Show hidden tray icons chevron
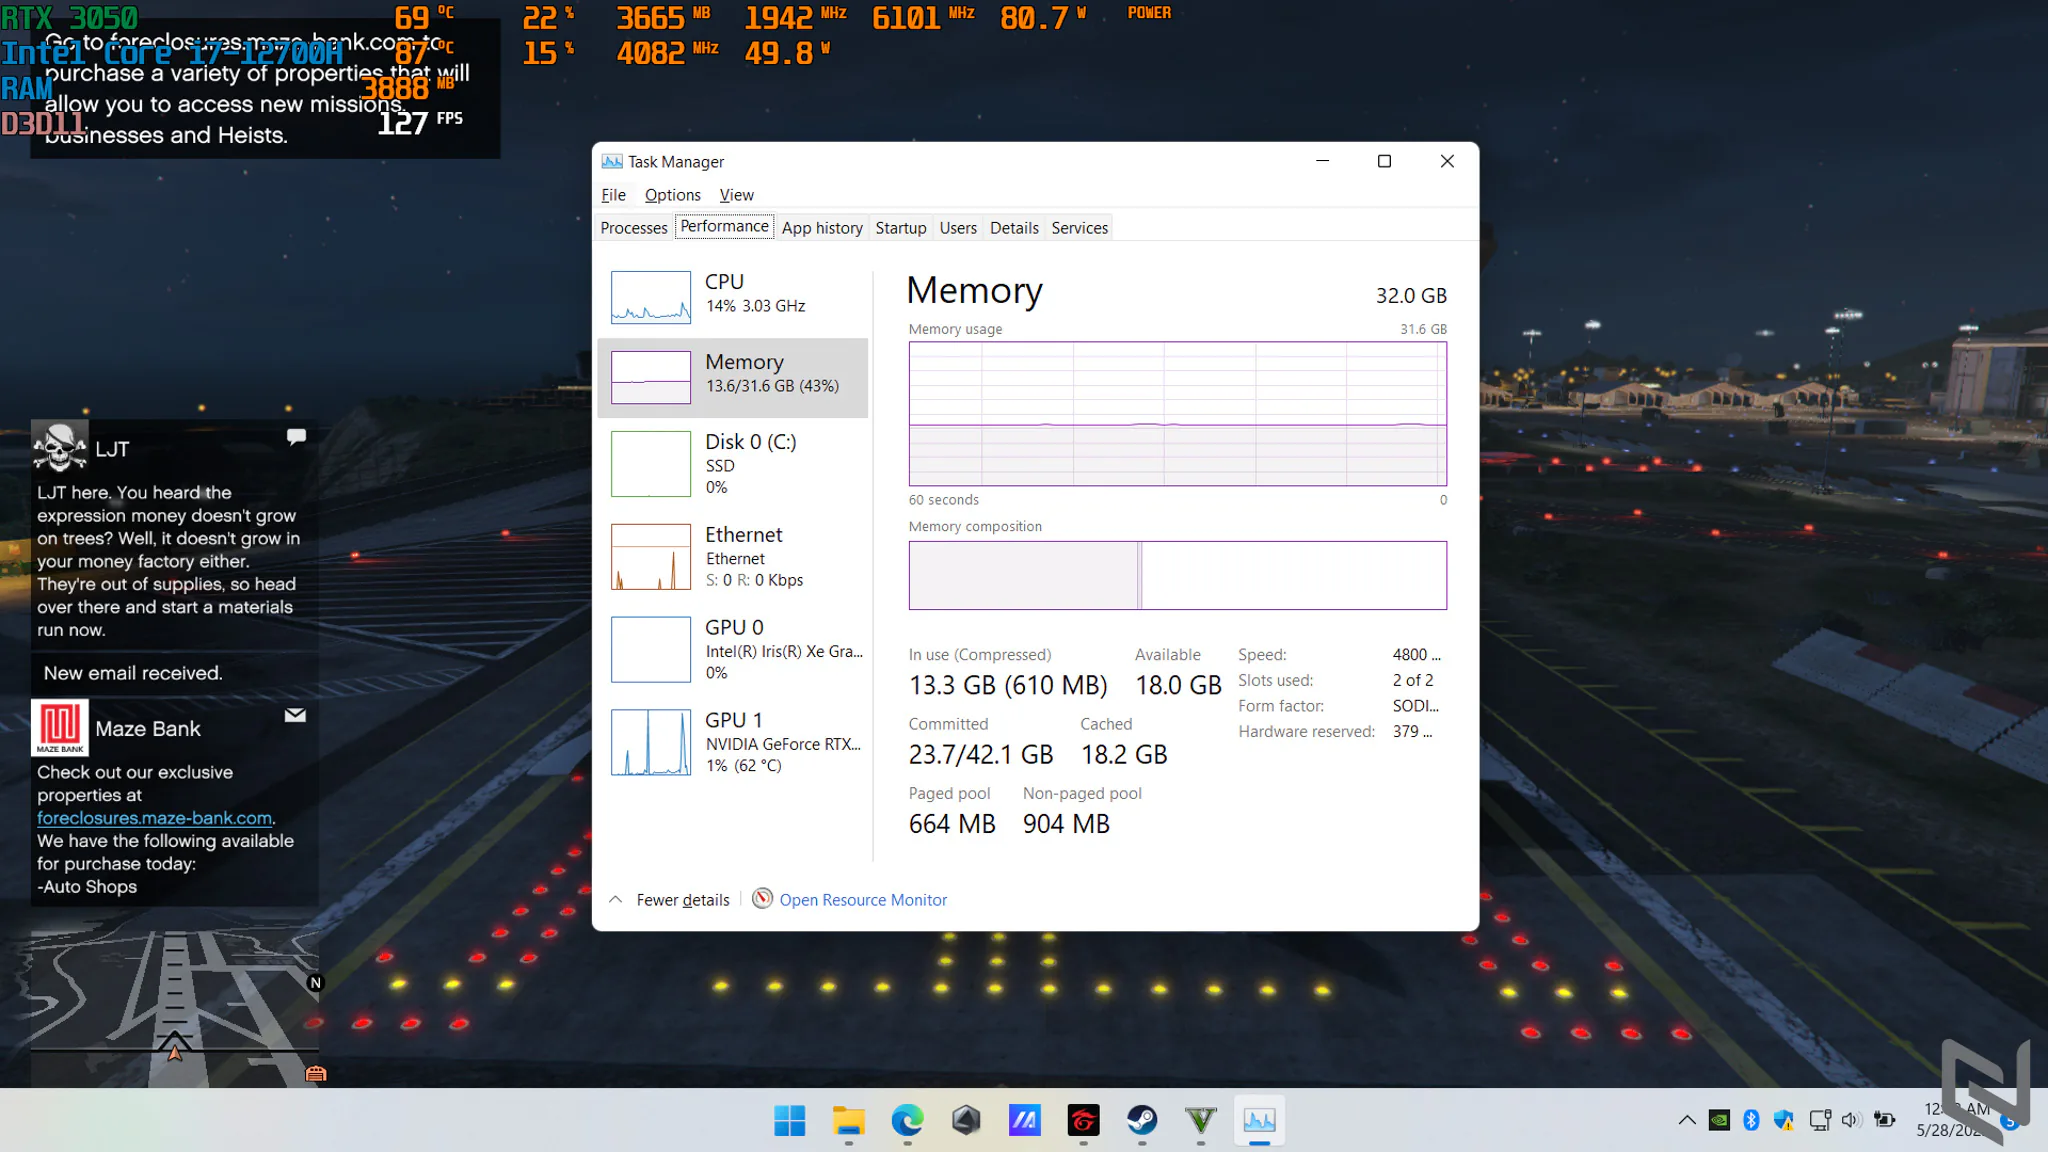Viewport: 2048px width, 1152px height. pos(1687,1120)
